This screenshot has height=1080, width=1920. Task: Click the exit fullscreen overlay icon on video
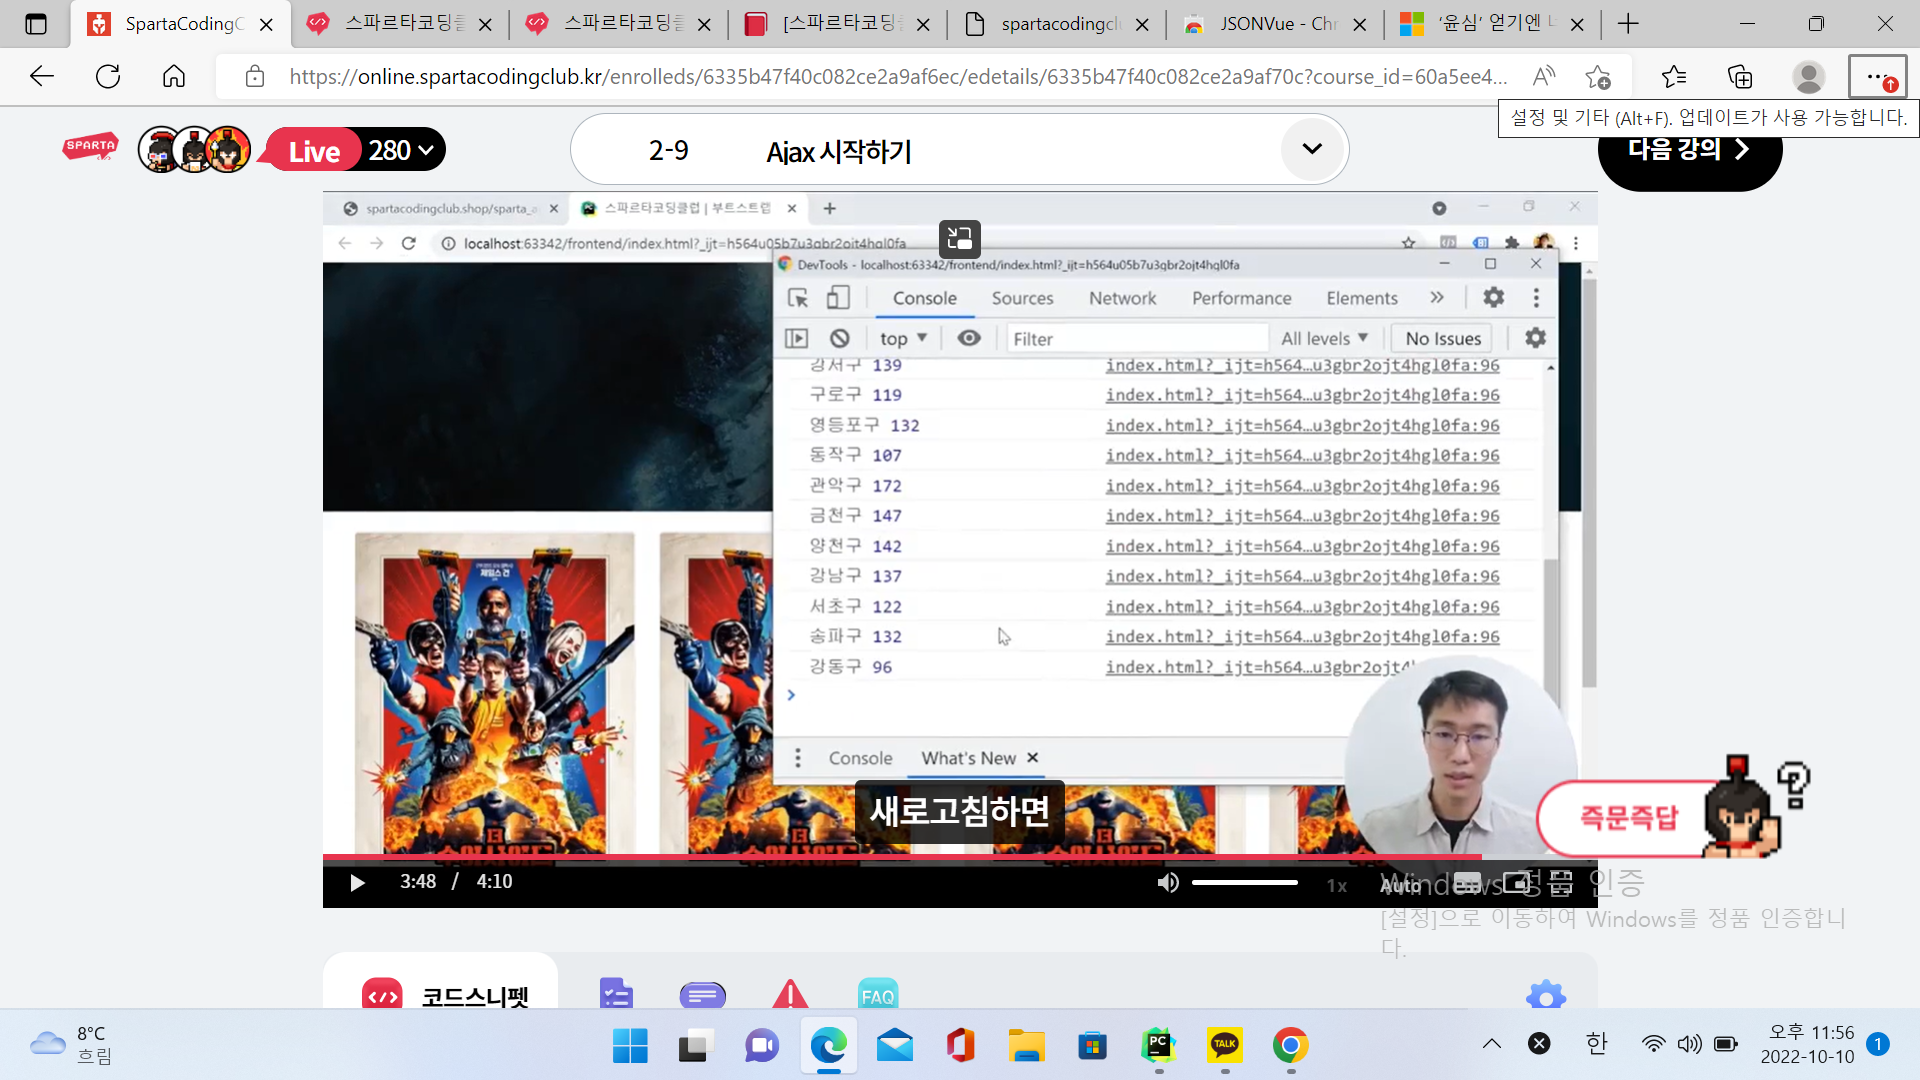coord(959,238)
